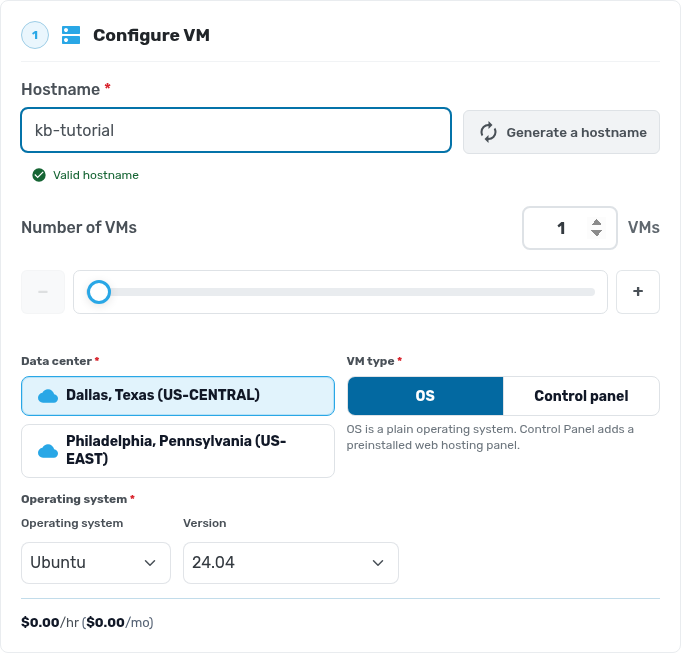Click the VM count slider handle
681x654 pixels.
pos(99,292)
